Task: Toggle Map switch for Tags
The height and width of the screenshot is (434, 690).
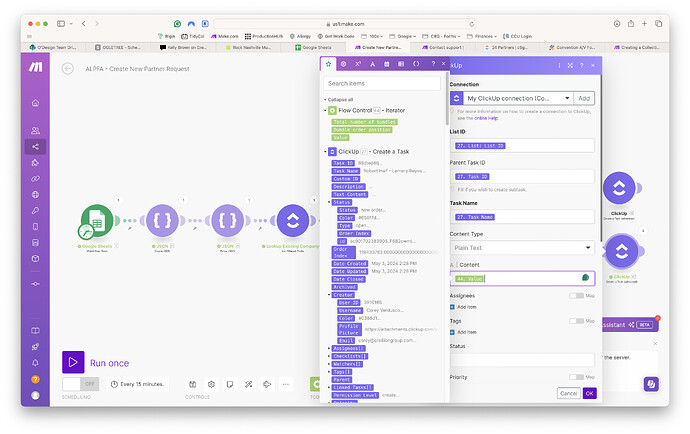Action: click(576, 321)
